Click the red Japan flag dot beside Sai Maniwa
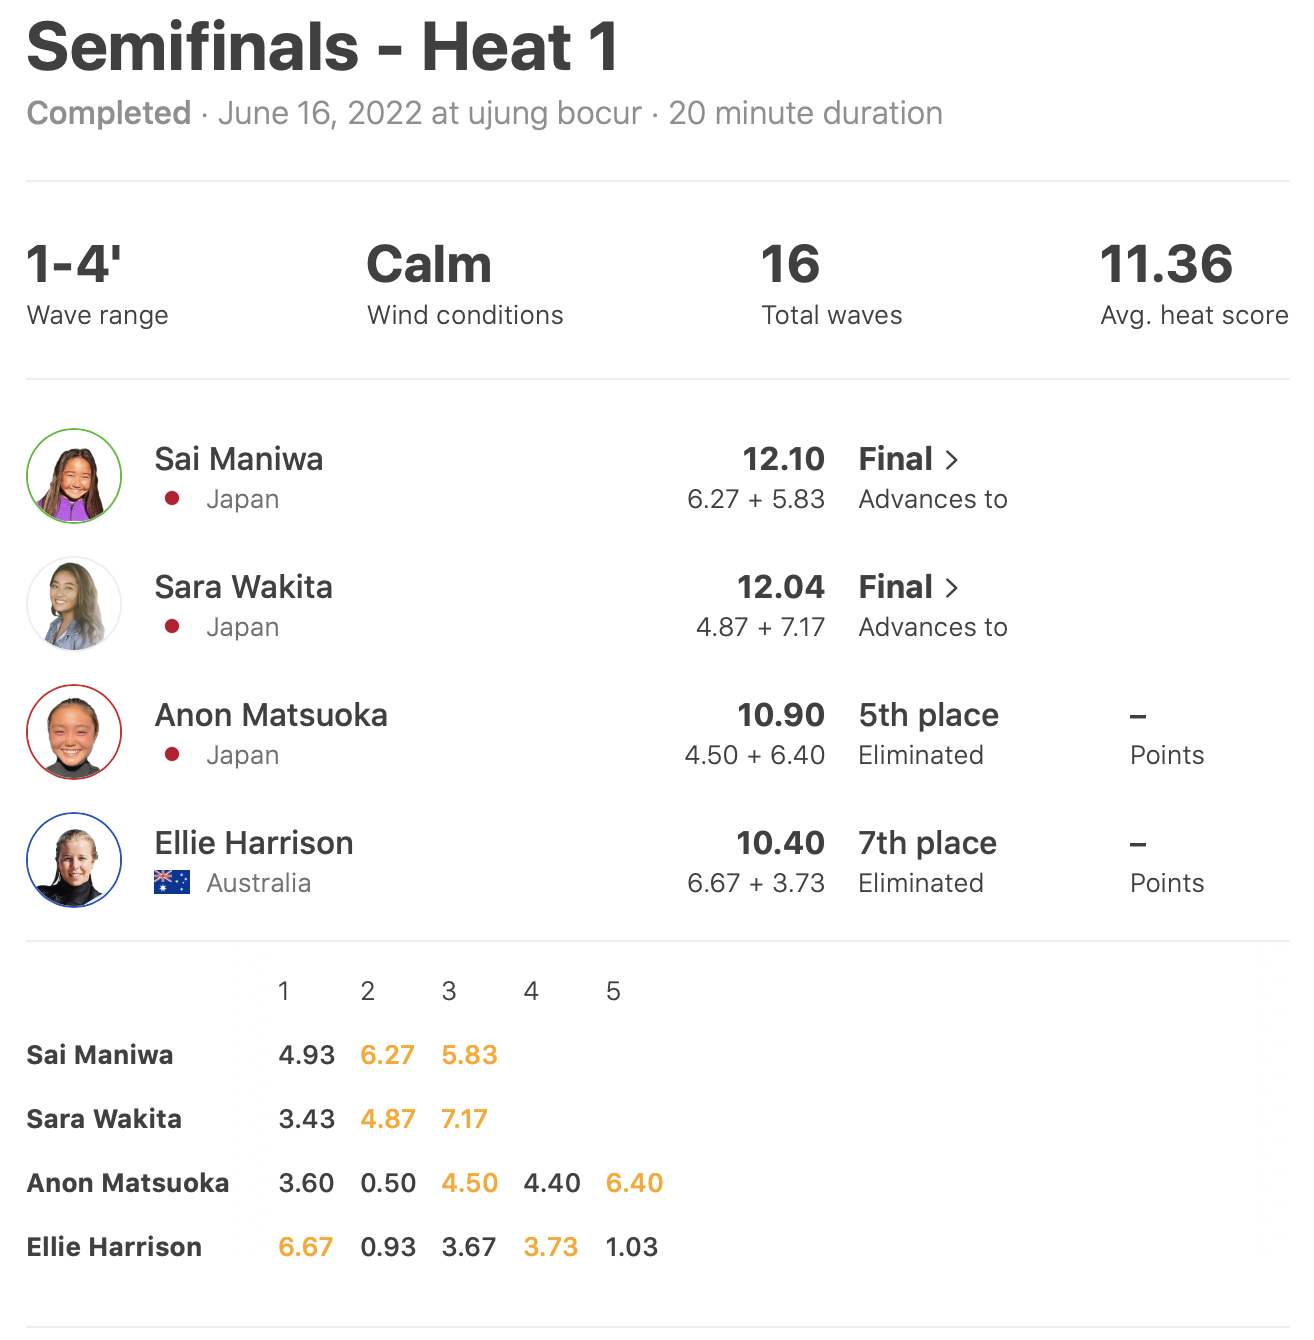Screen dimensions: 1314x1340 click(172, 498)
